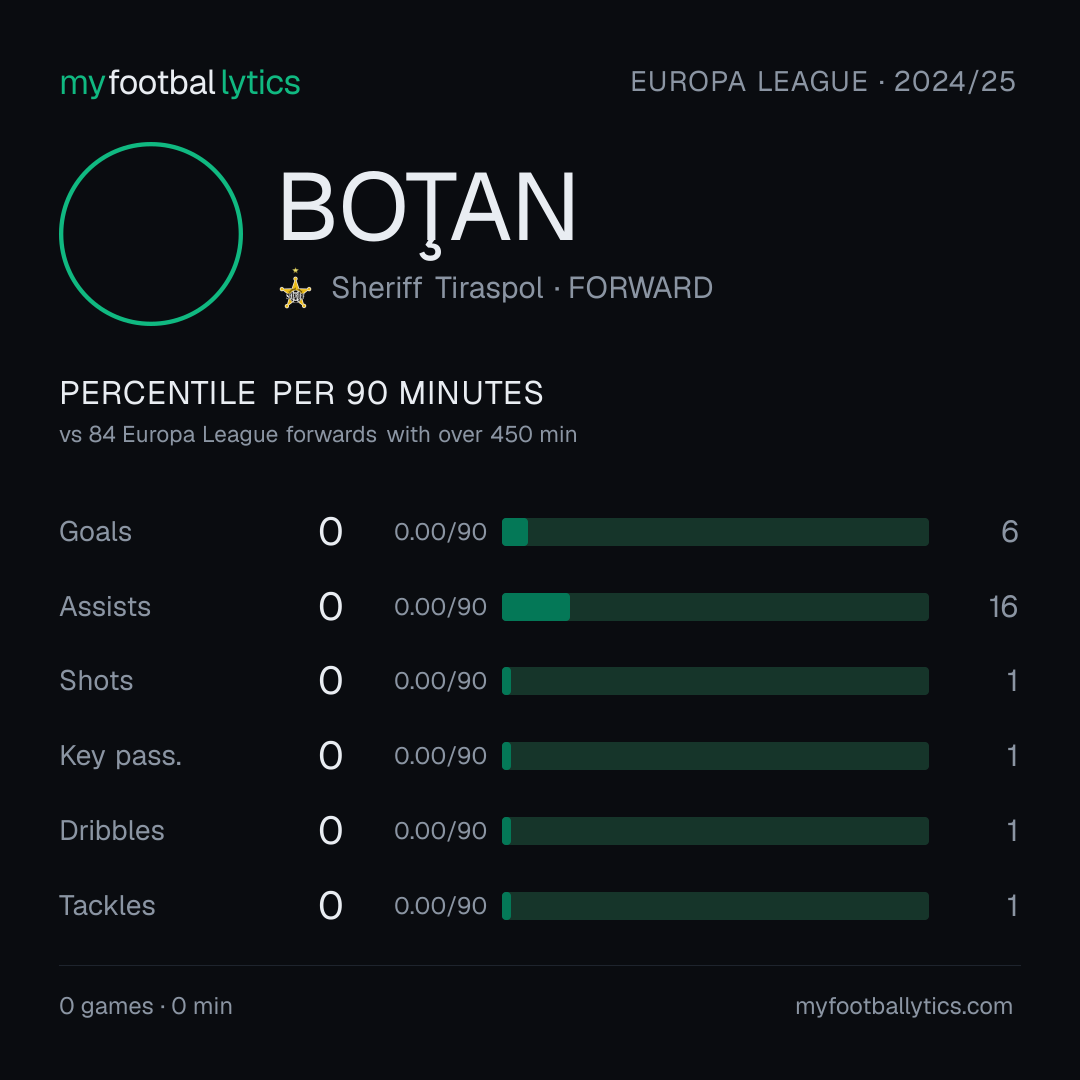Select the Tackles percentile bar
The width and height of the screenshot is (1080, 1080).
pyautogui.click(x=715, y=906)
